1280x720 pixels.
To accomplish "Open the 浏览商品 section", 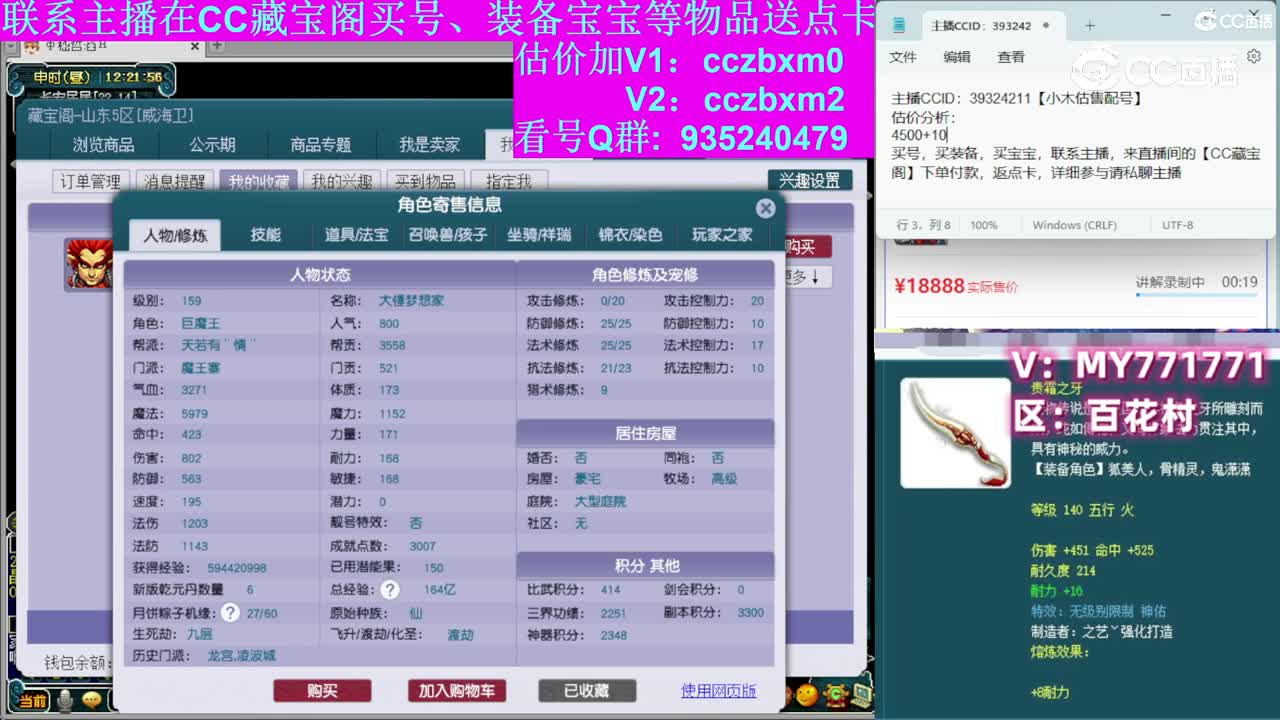I will pos(103,145).
